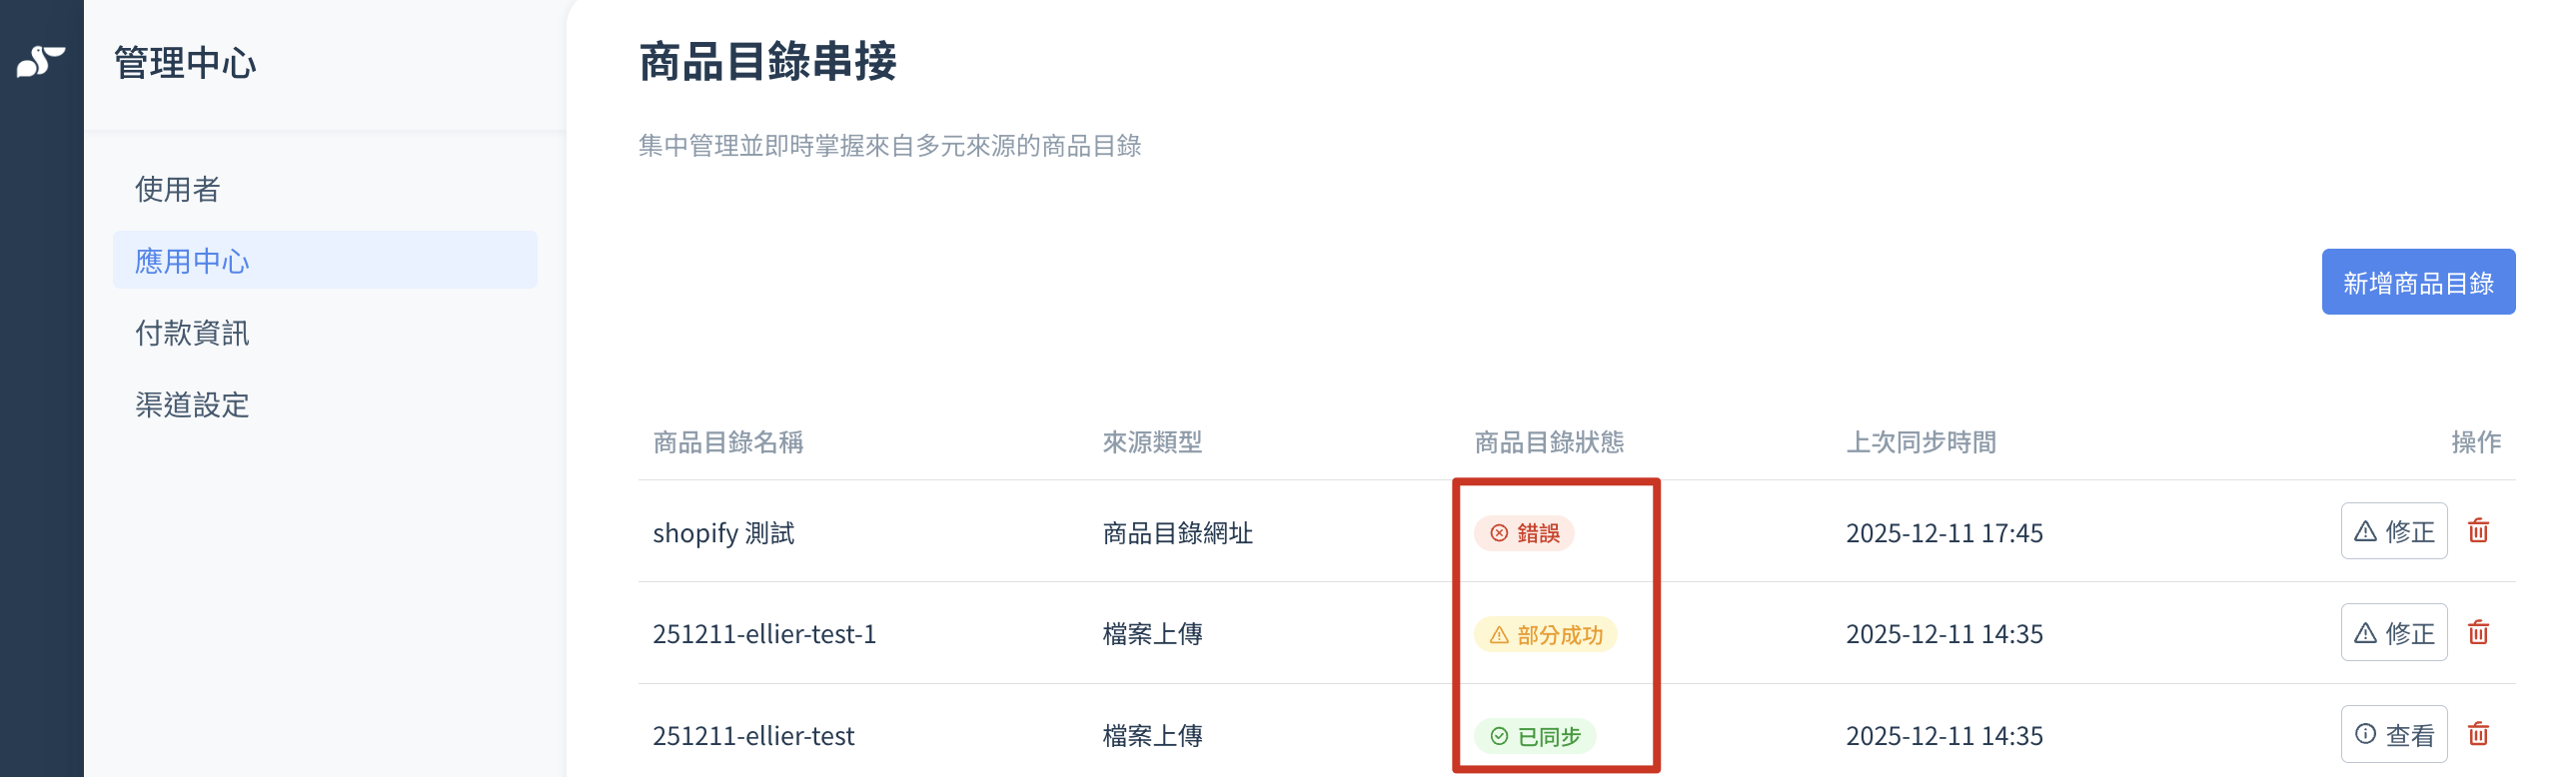Delete 251211-ellier-test-1 with its trash icon

[2478, 633]
